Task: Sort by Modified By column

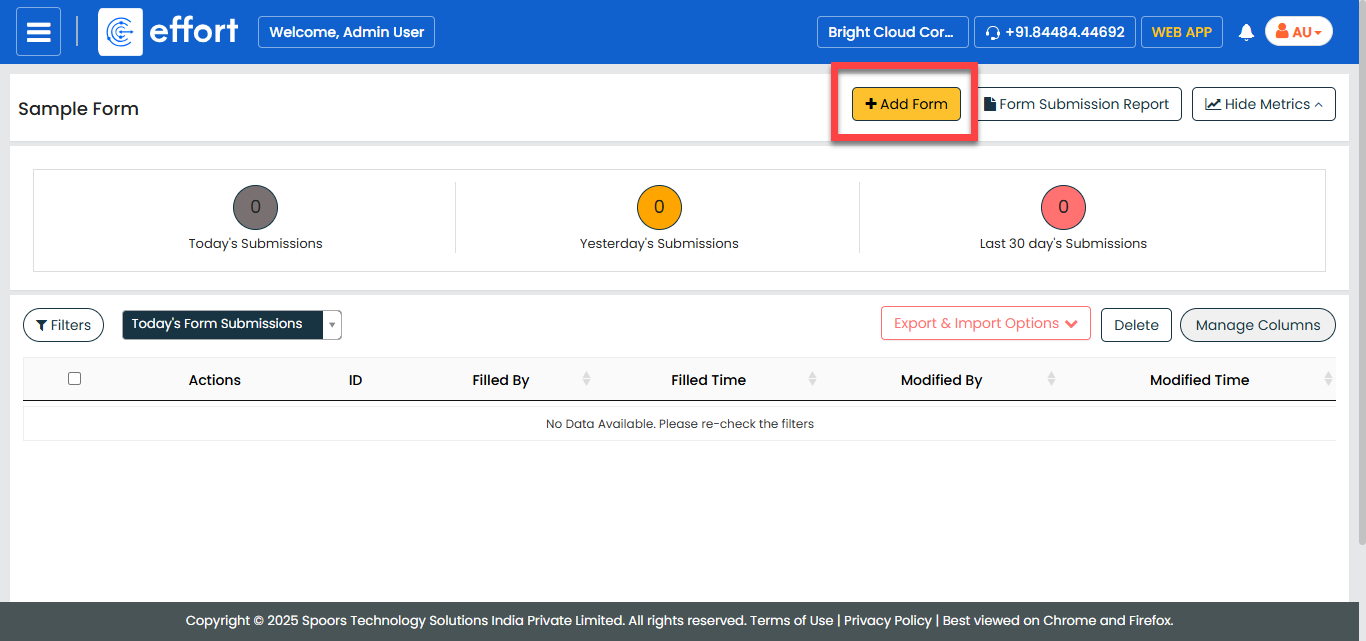Action: (x=1051, y=379)
